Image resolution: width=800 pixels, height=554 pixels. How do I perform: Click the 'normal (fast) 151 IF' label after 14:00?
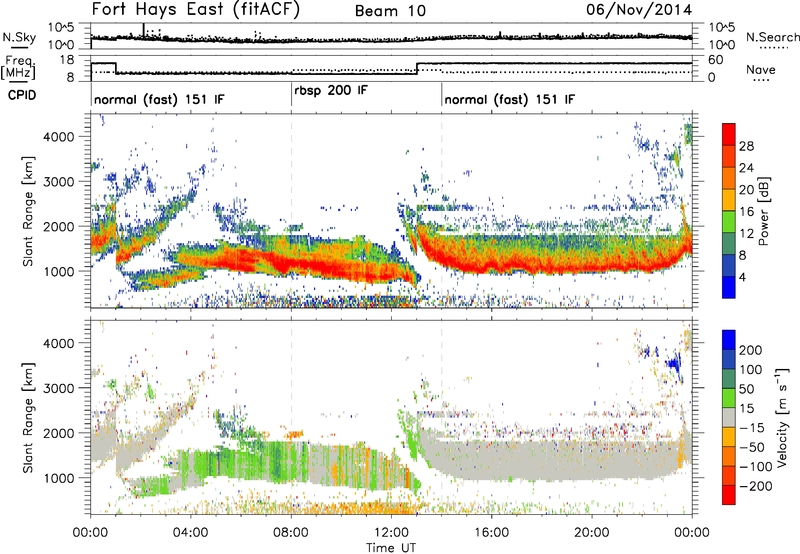tap(509, 99)
